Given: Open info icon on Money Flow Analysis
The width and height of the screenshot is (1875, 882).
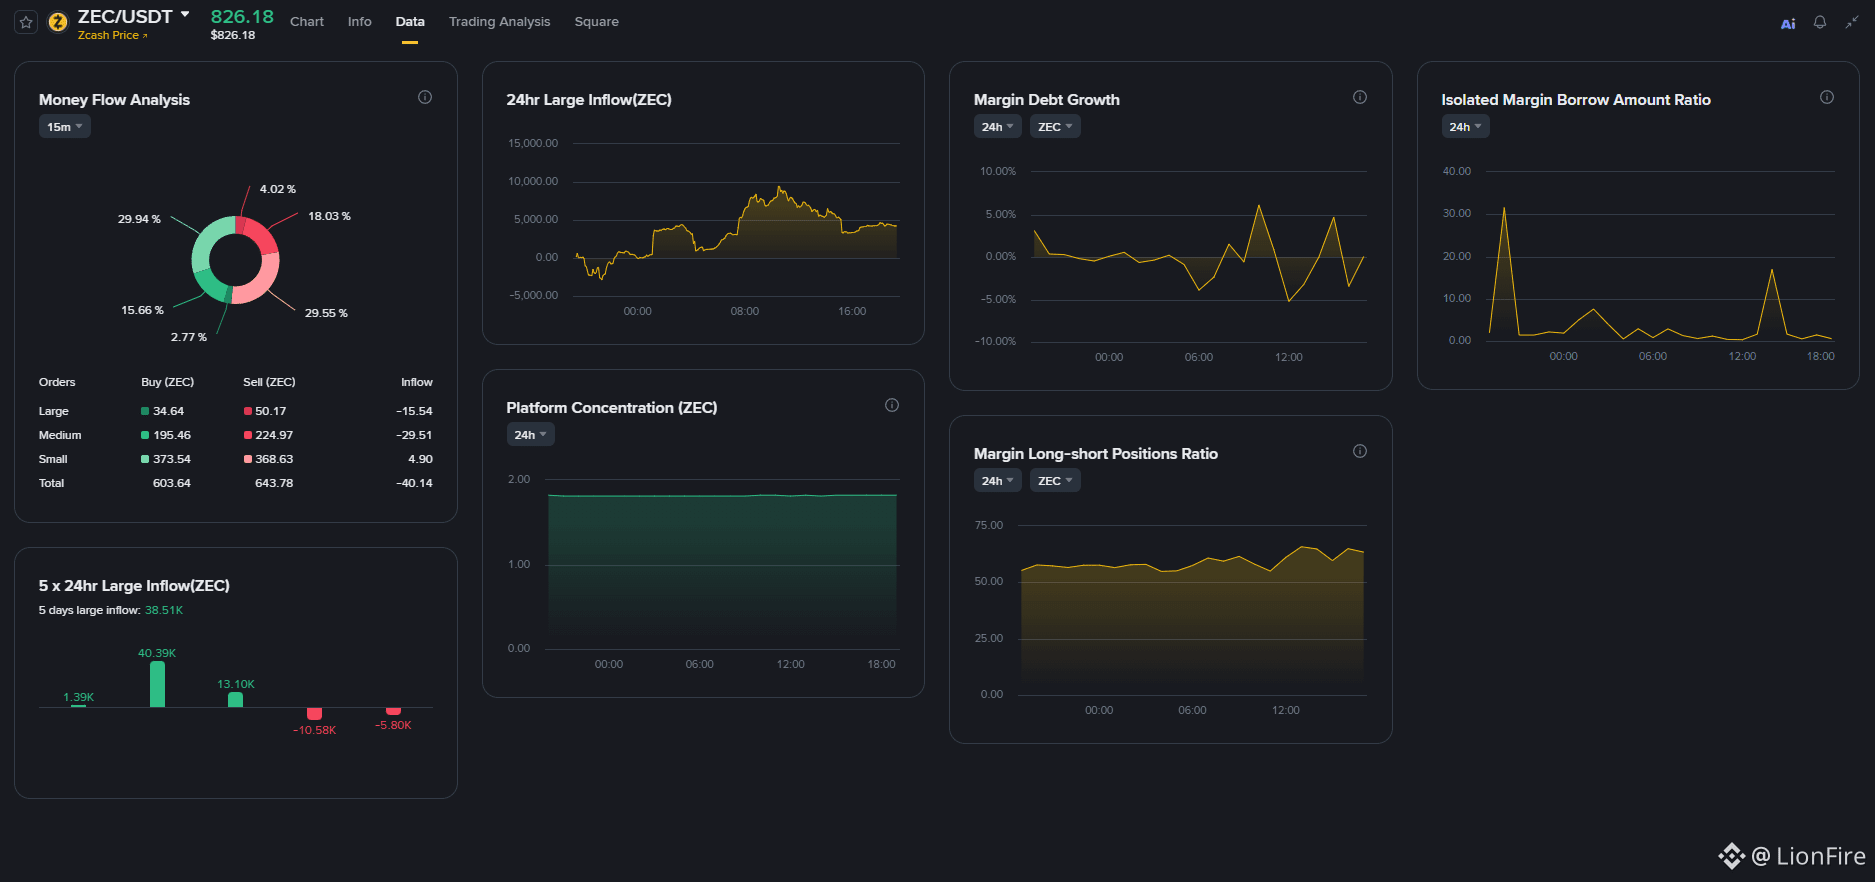Looking at the screenshot, I should coord(425,97).
